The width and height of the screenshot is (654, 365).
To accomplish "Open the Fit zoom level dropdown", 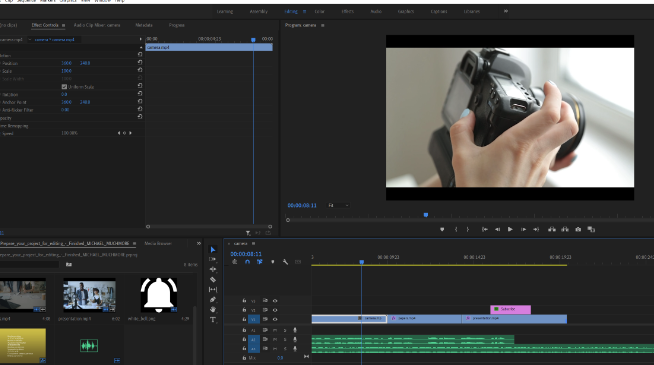I will coord(338,205).
